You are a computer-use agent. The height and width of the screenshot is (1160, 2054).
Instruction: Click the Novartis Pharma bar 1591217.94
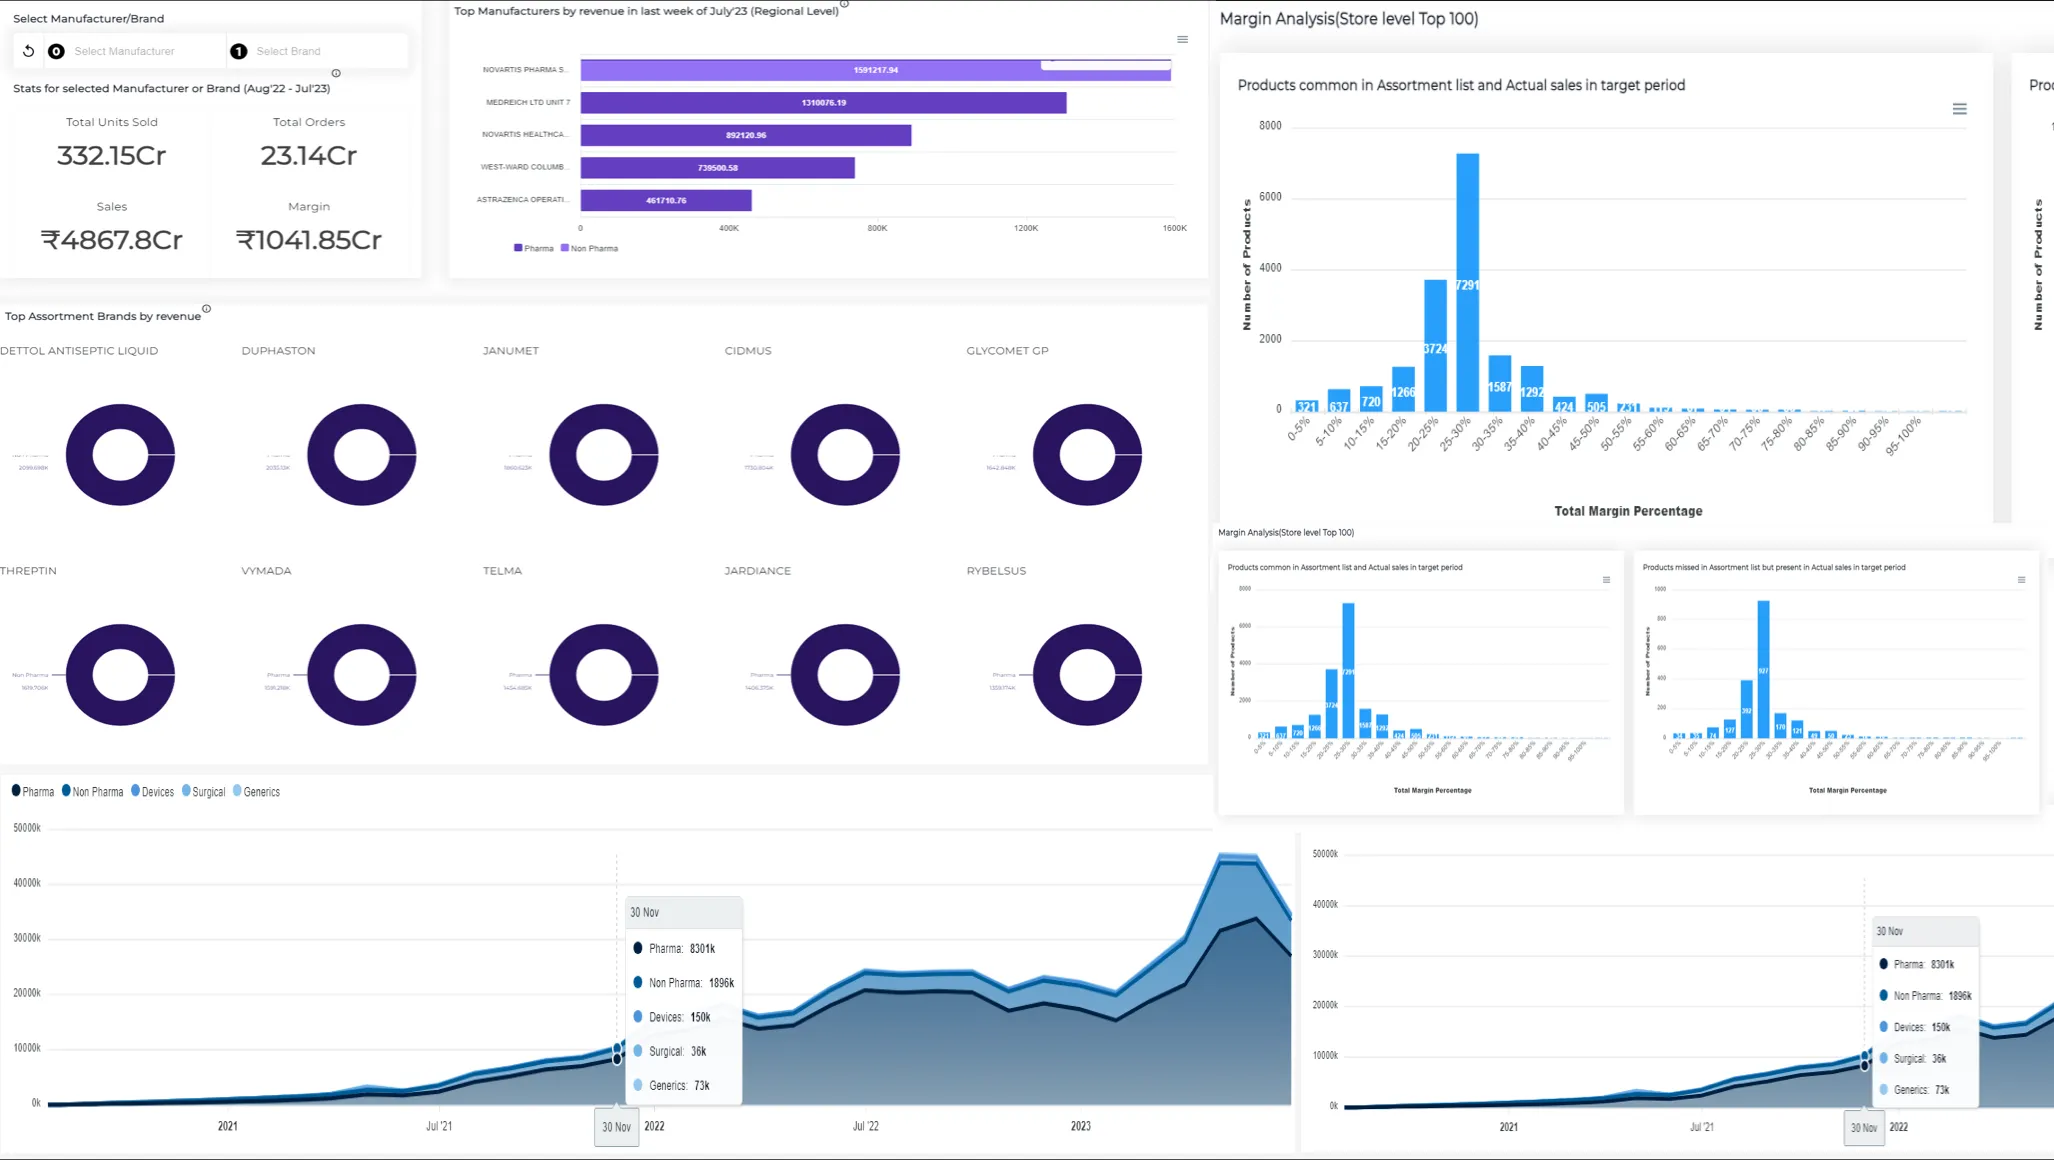(875, 70)
